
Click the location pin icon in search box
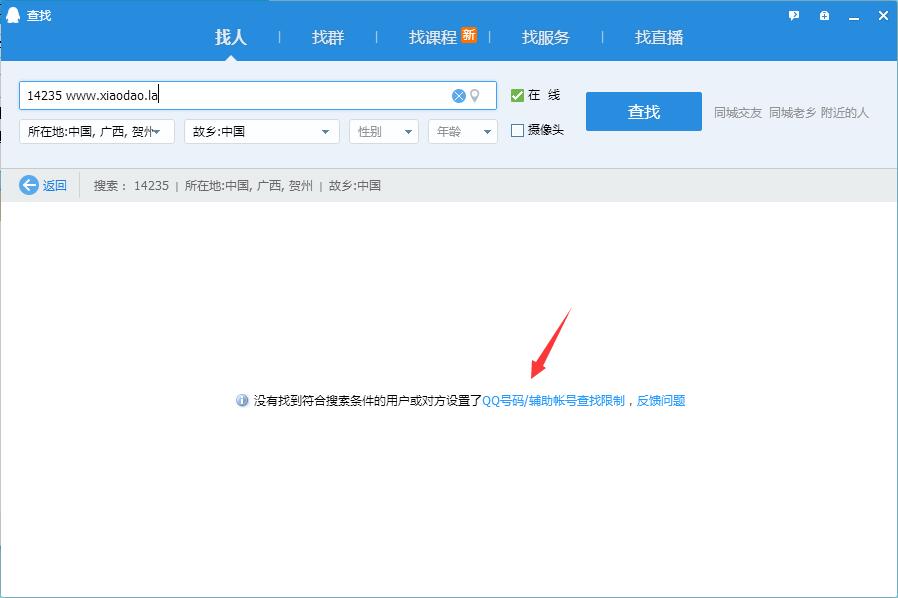point(475,96)
